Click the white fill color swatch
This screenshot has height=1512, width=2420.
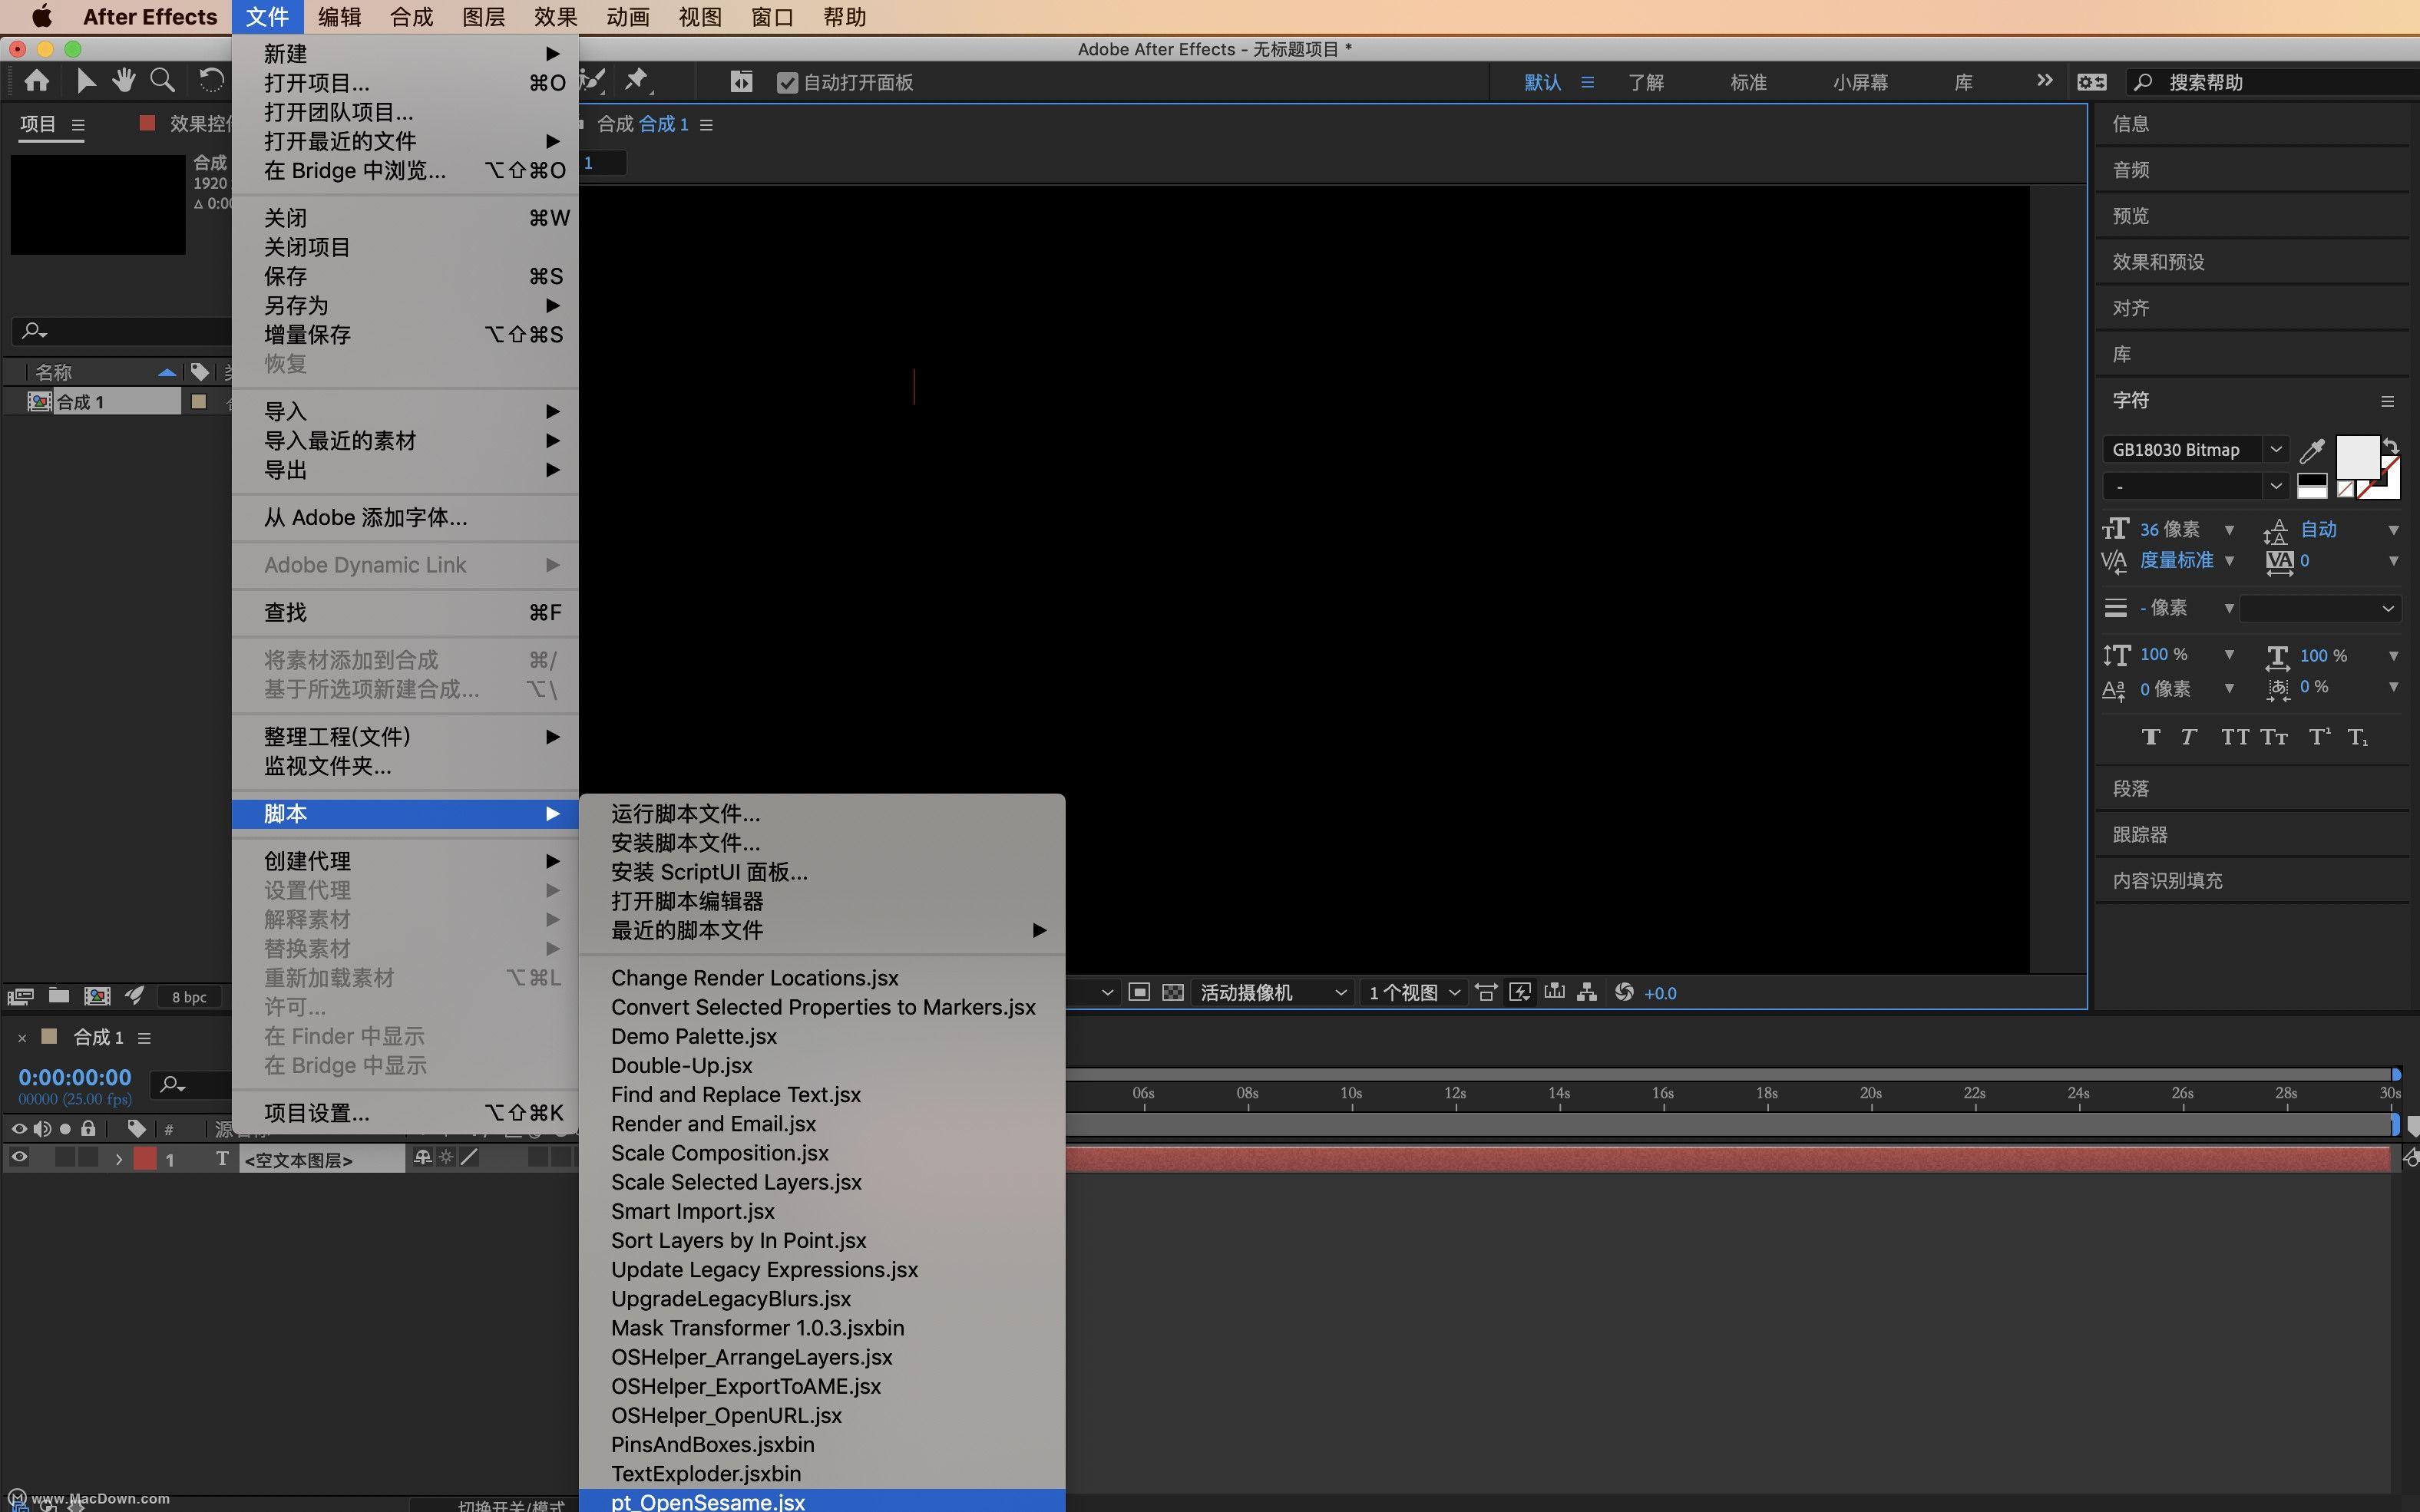2357,457
